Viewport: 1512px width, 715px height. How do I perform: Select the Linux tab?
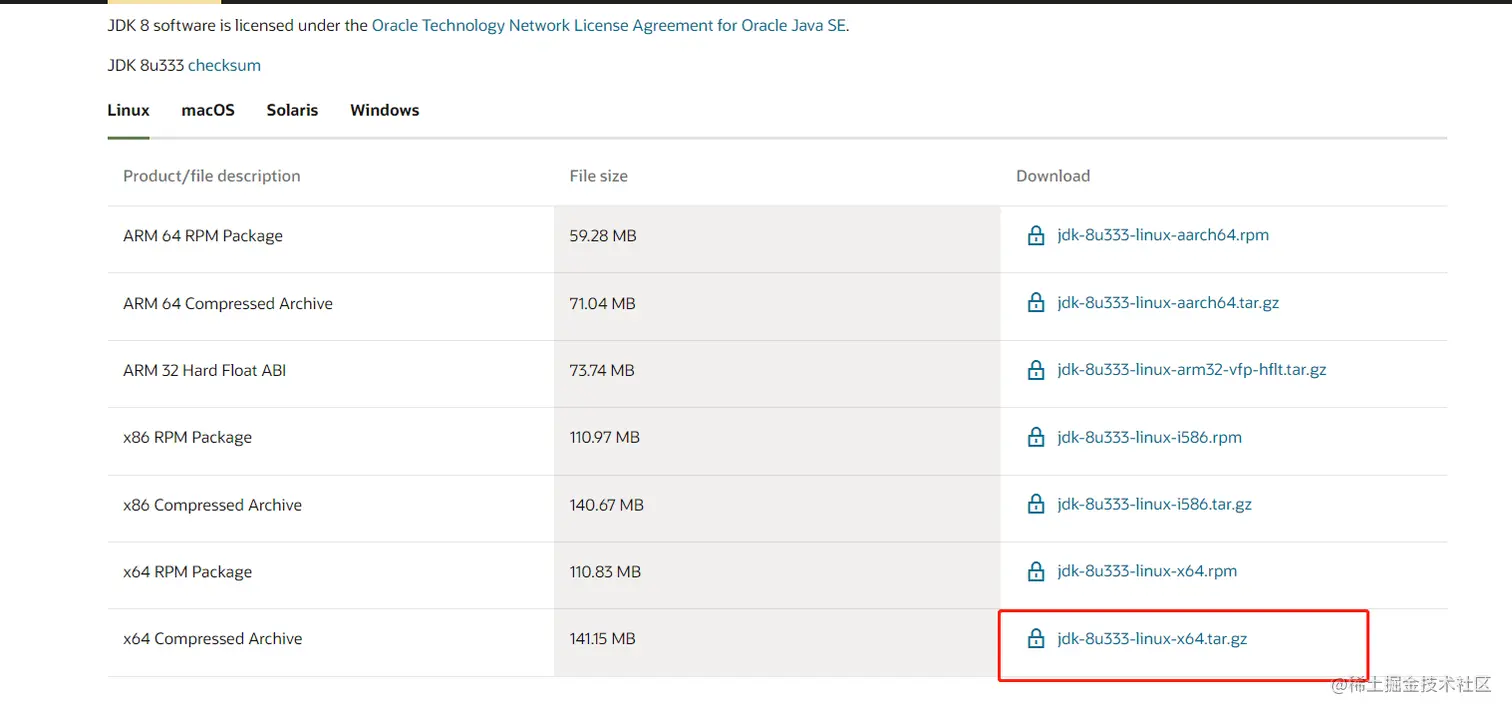[x=128, y=110]
